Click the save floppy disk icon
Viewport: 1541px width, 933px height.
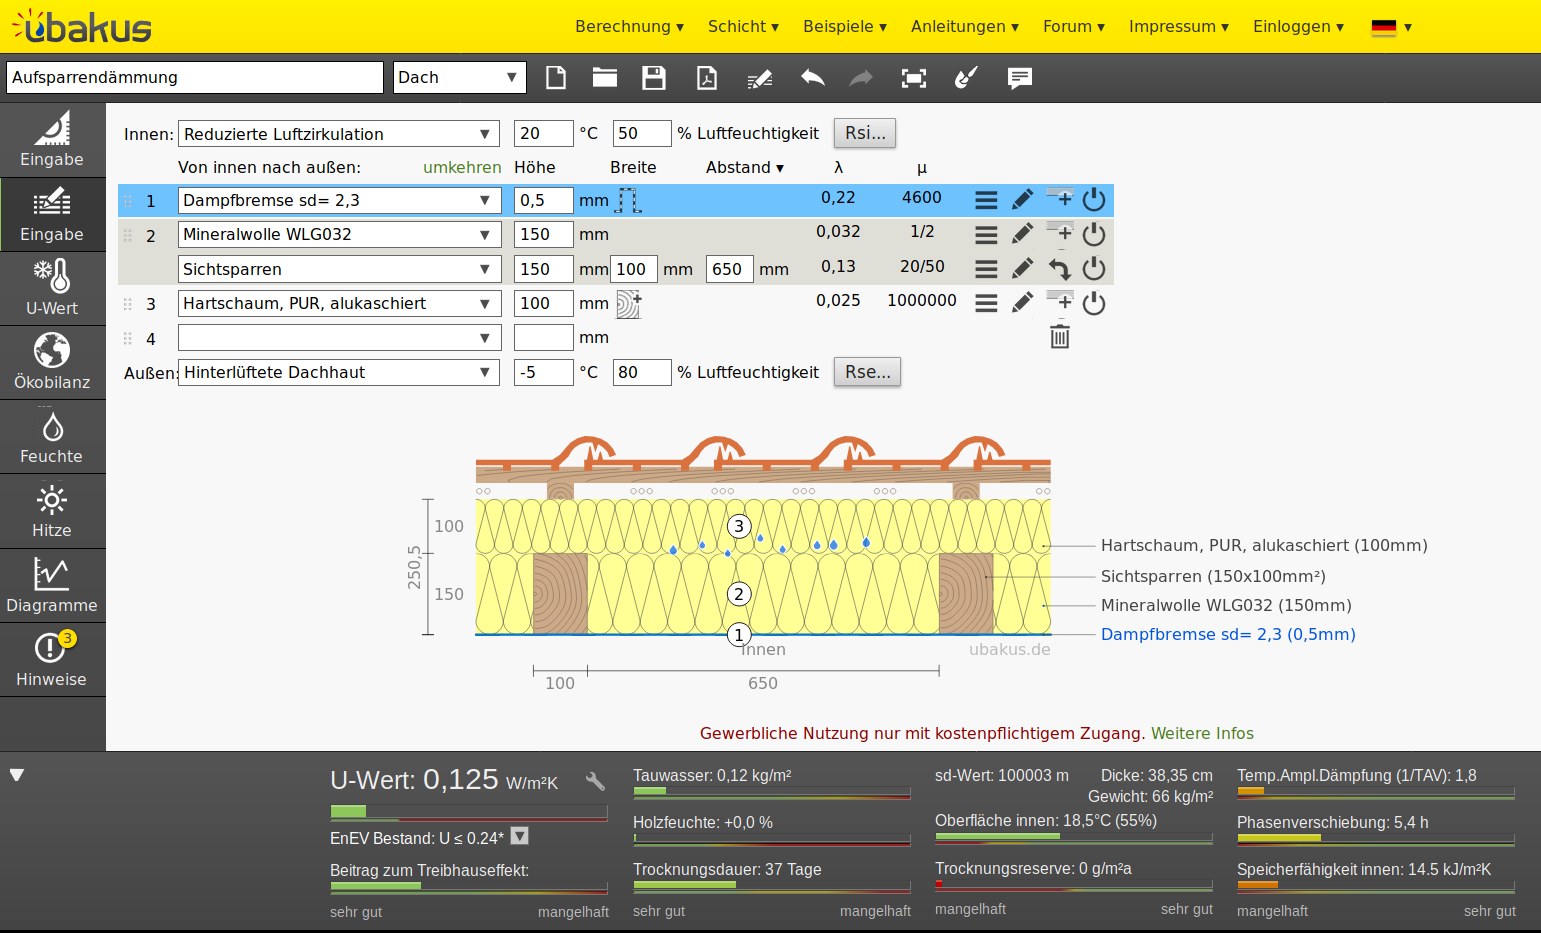pyautogui.click(x=654, y=78)
